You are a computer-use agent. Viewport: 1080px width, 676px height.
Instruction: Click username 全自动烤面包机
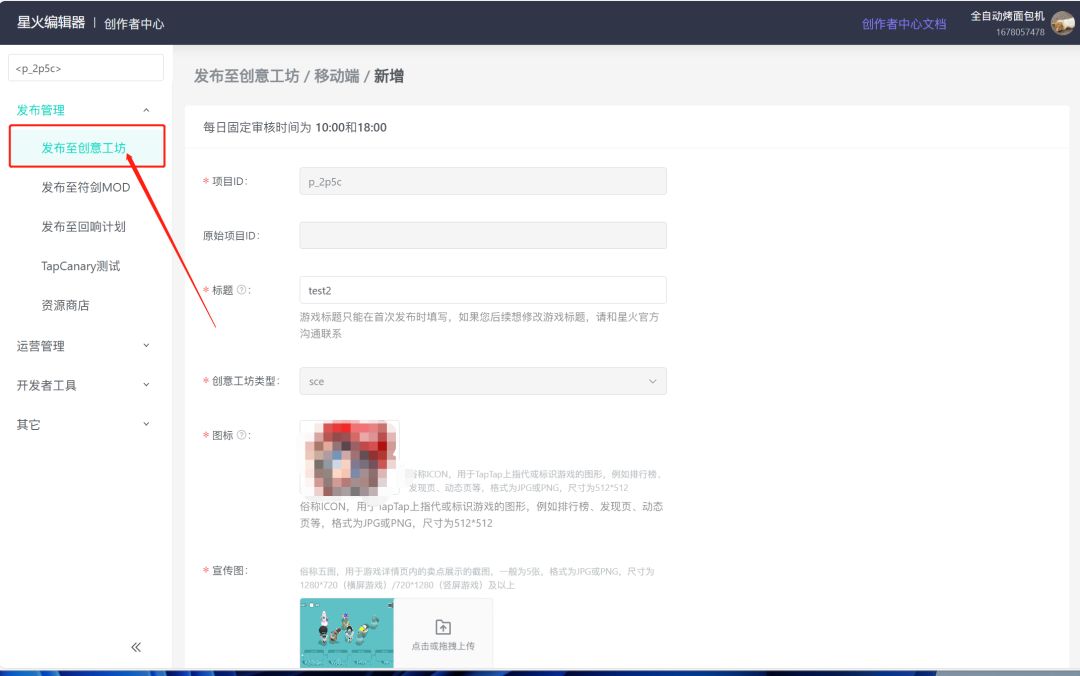tap(1008, 16)
